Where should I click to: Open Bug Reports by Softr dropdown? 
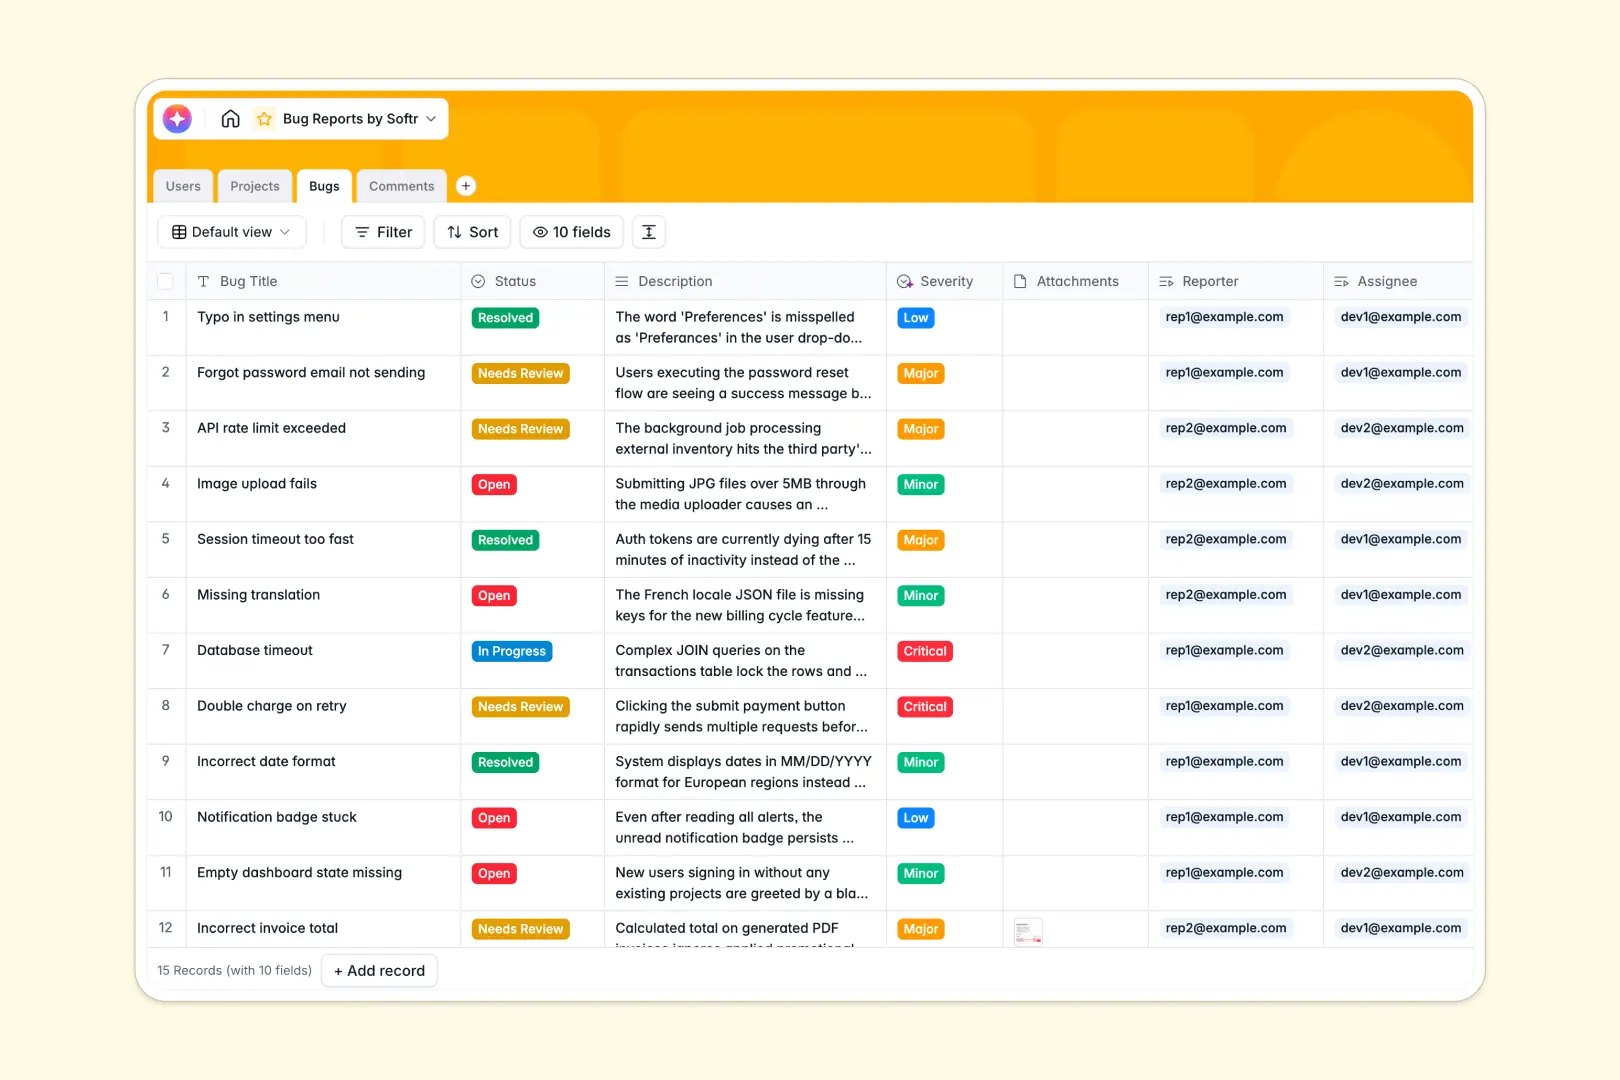coord(360,119)
